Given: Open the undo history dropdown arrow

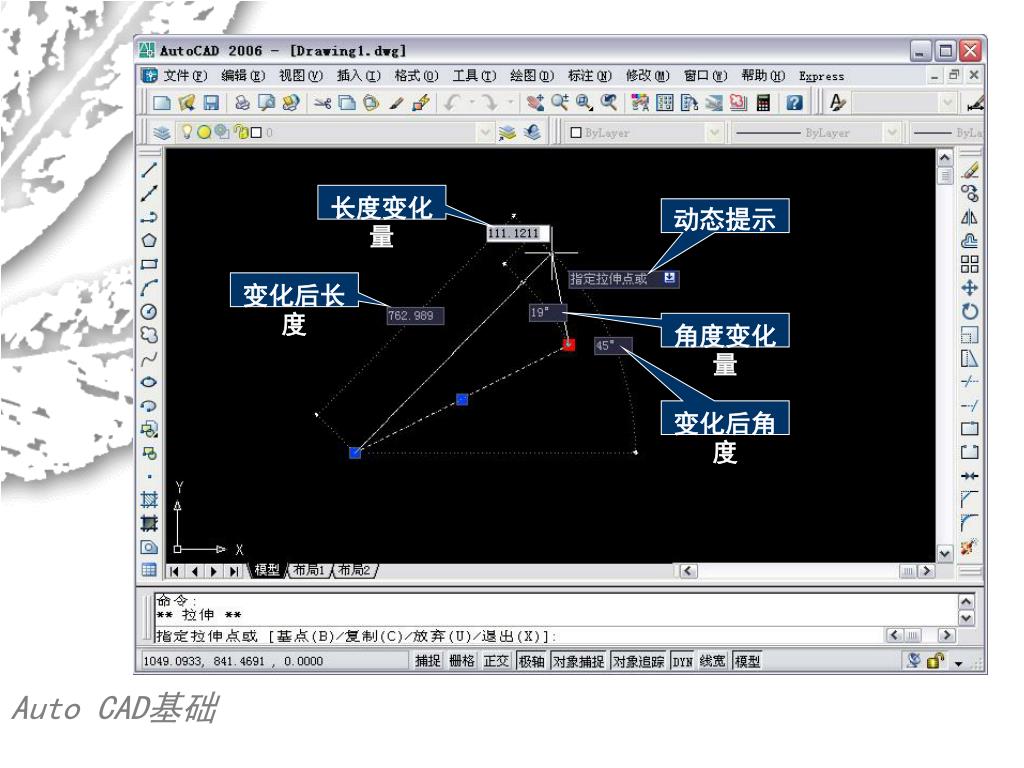Looking at the screenshot, I should tap(472, 103).
